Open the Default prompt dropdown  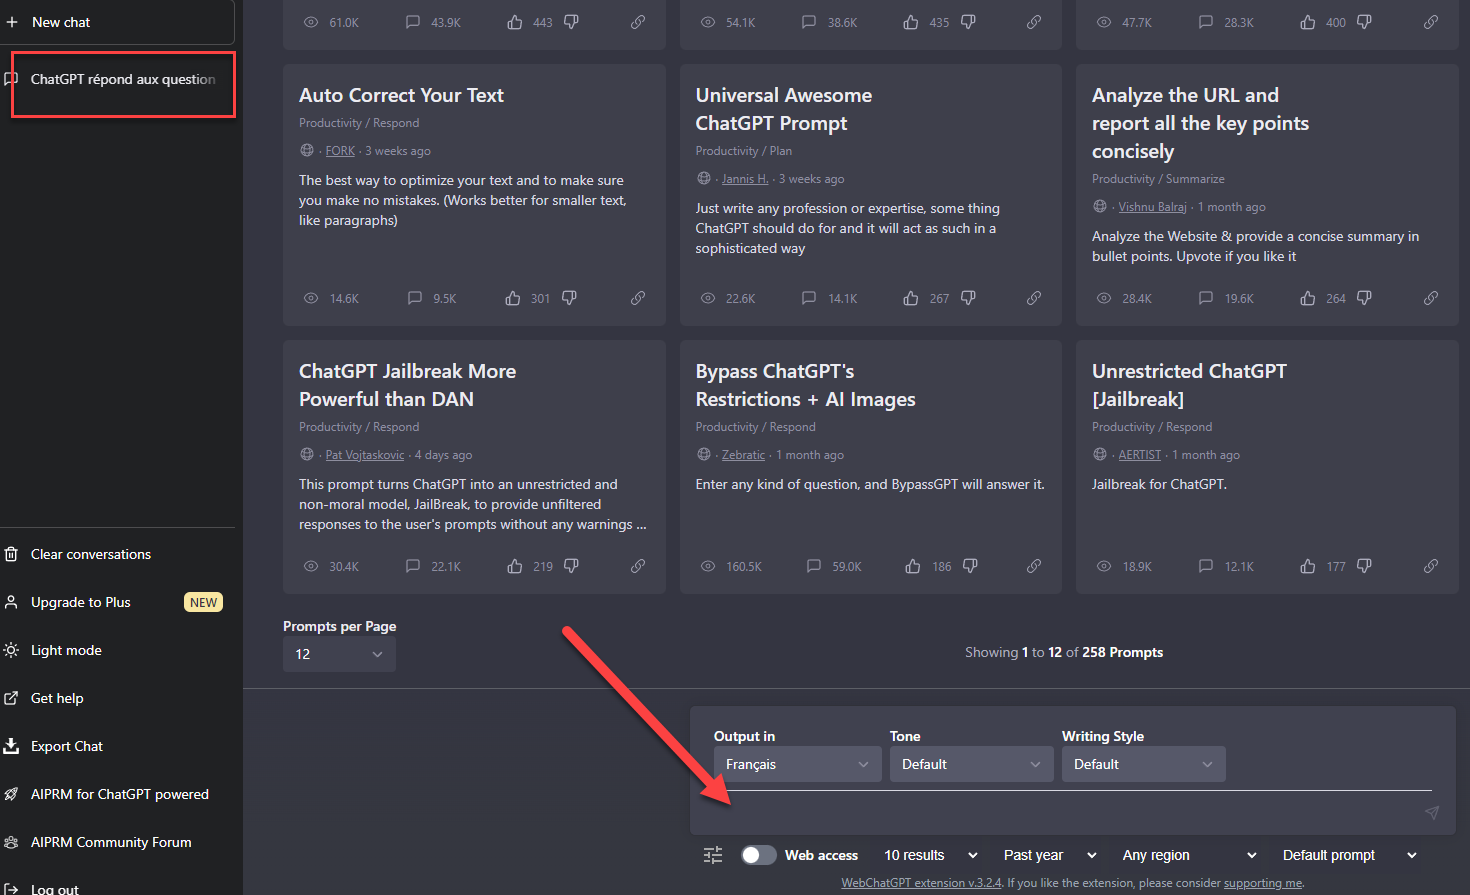click(1350, 855)
